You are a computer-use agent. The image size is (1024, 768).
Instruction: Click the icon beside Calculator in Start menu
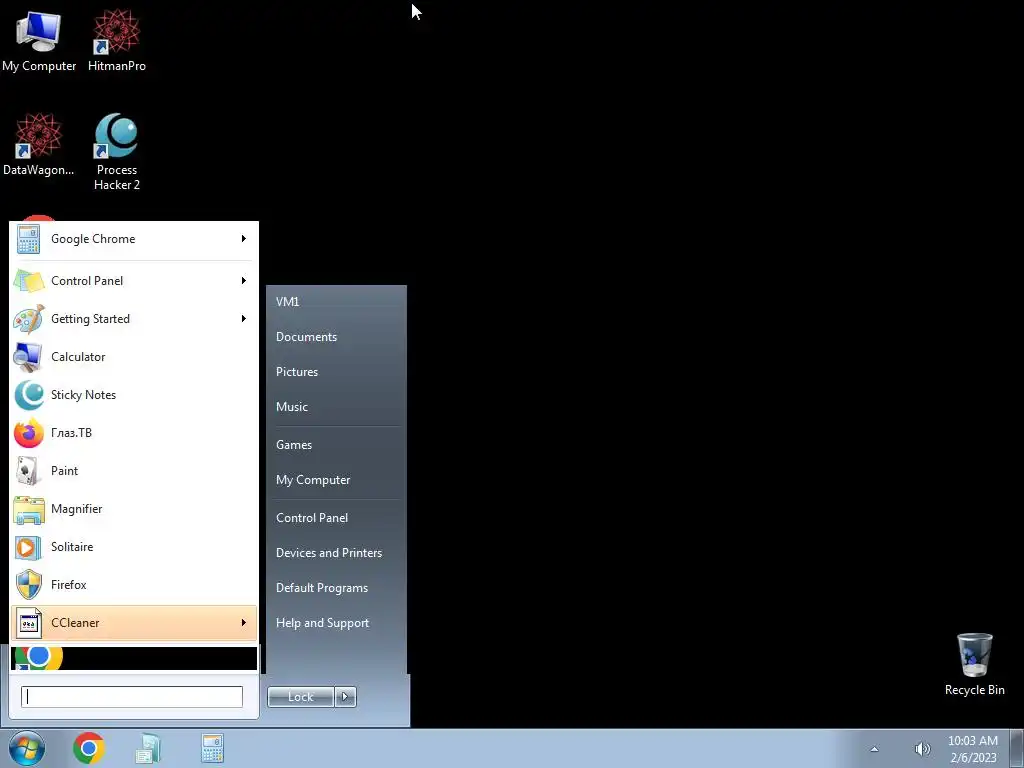28,357
